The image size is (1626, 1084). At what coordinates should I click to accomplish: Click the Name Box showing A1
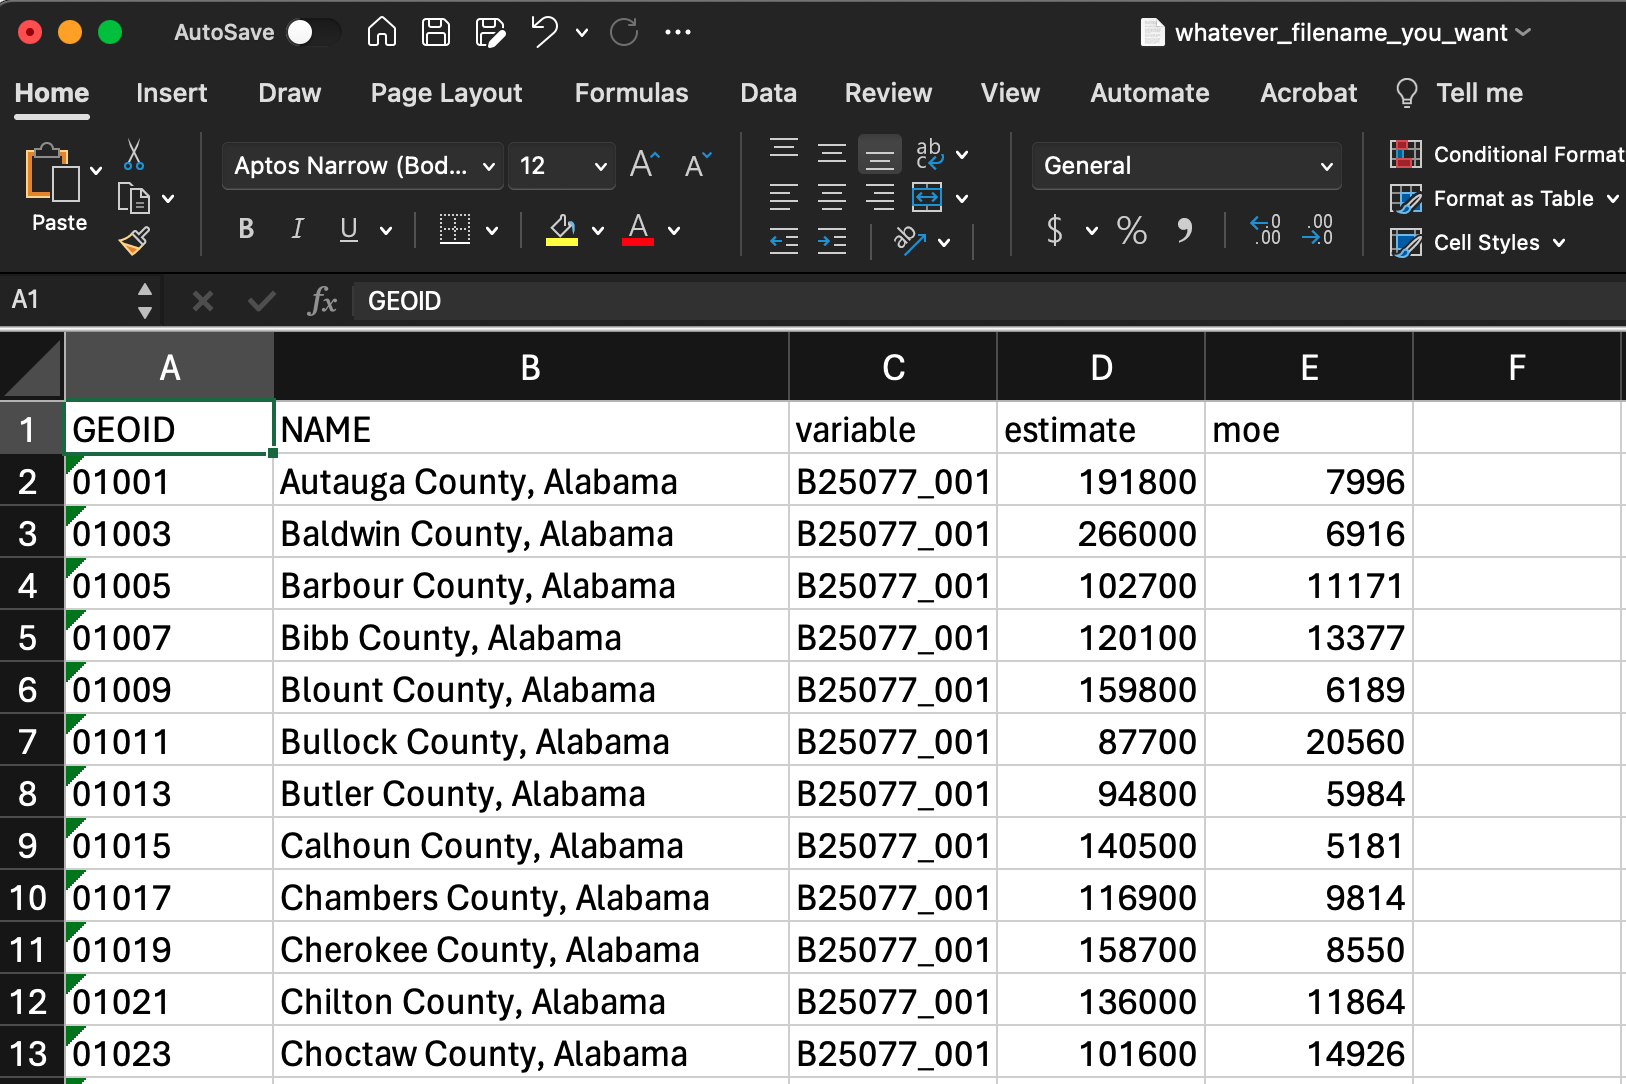66,300
